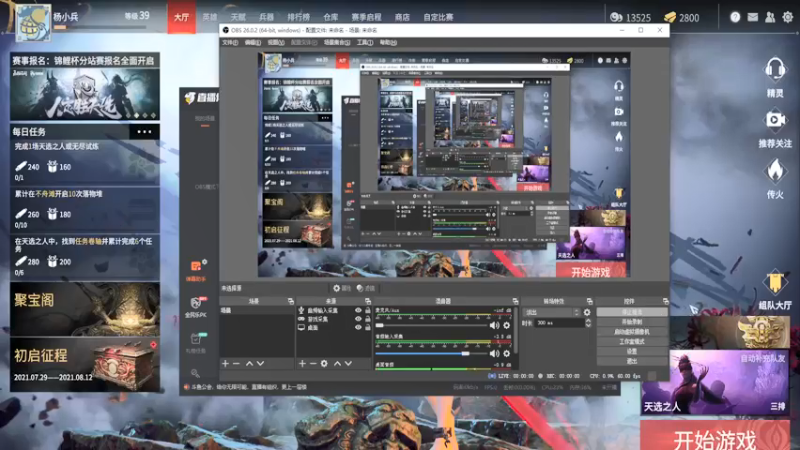Open 传火 flame icon in game sidebar
Screen dimensions: 800x450
775,170
